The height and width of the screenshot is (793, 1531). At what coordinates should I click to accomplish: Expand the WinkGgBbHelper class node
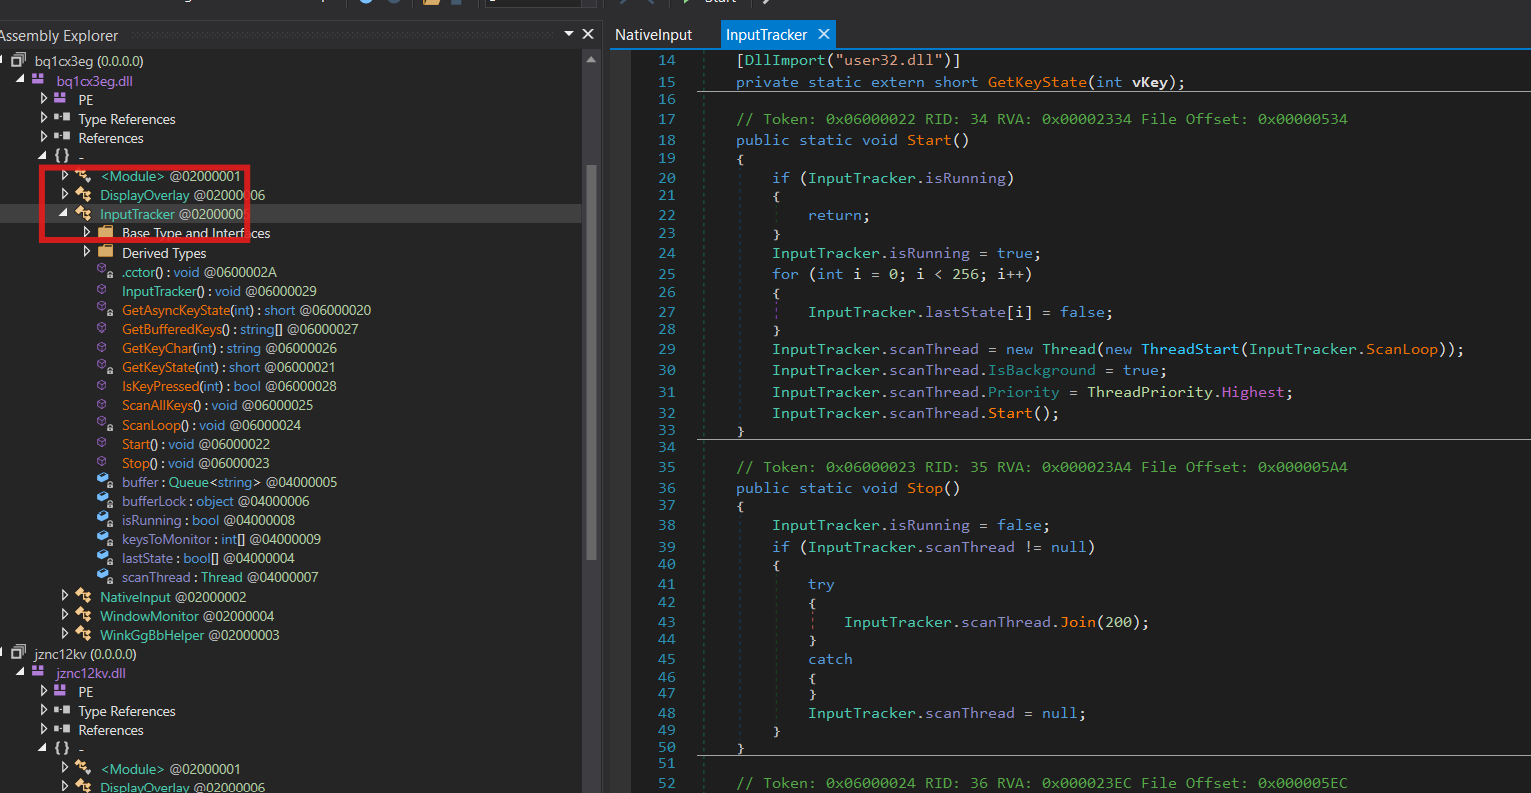coord(65,635)
